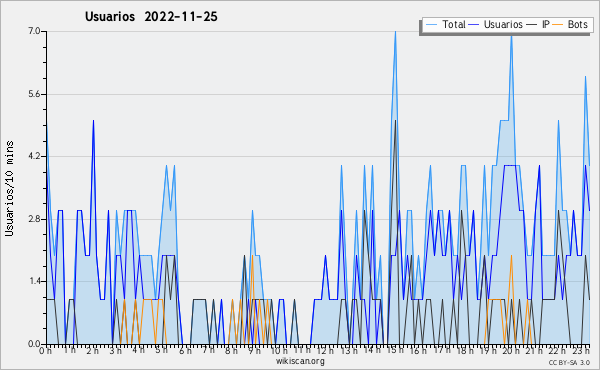The width and height of the screenshot is (600, 370).
Task: Click the 'CC BY-SA 3.0' license text
Action: tap(569, 363)
